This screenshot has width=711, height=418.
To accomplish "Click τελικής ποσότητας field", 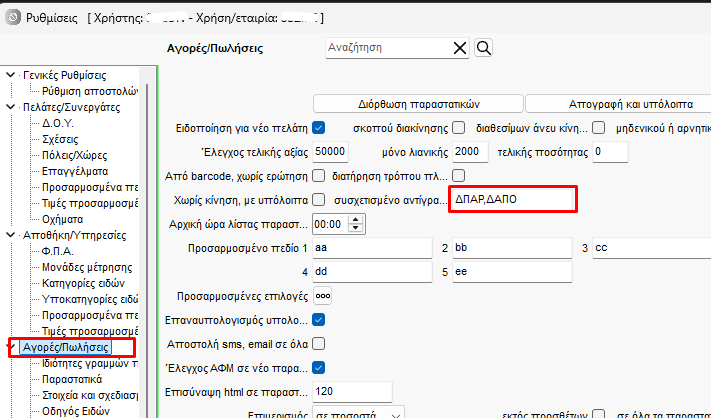I will [610, 152].
